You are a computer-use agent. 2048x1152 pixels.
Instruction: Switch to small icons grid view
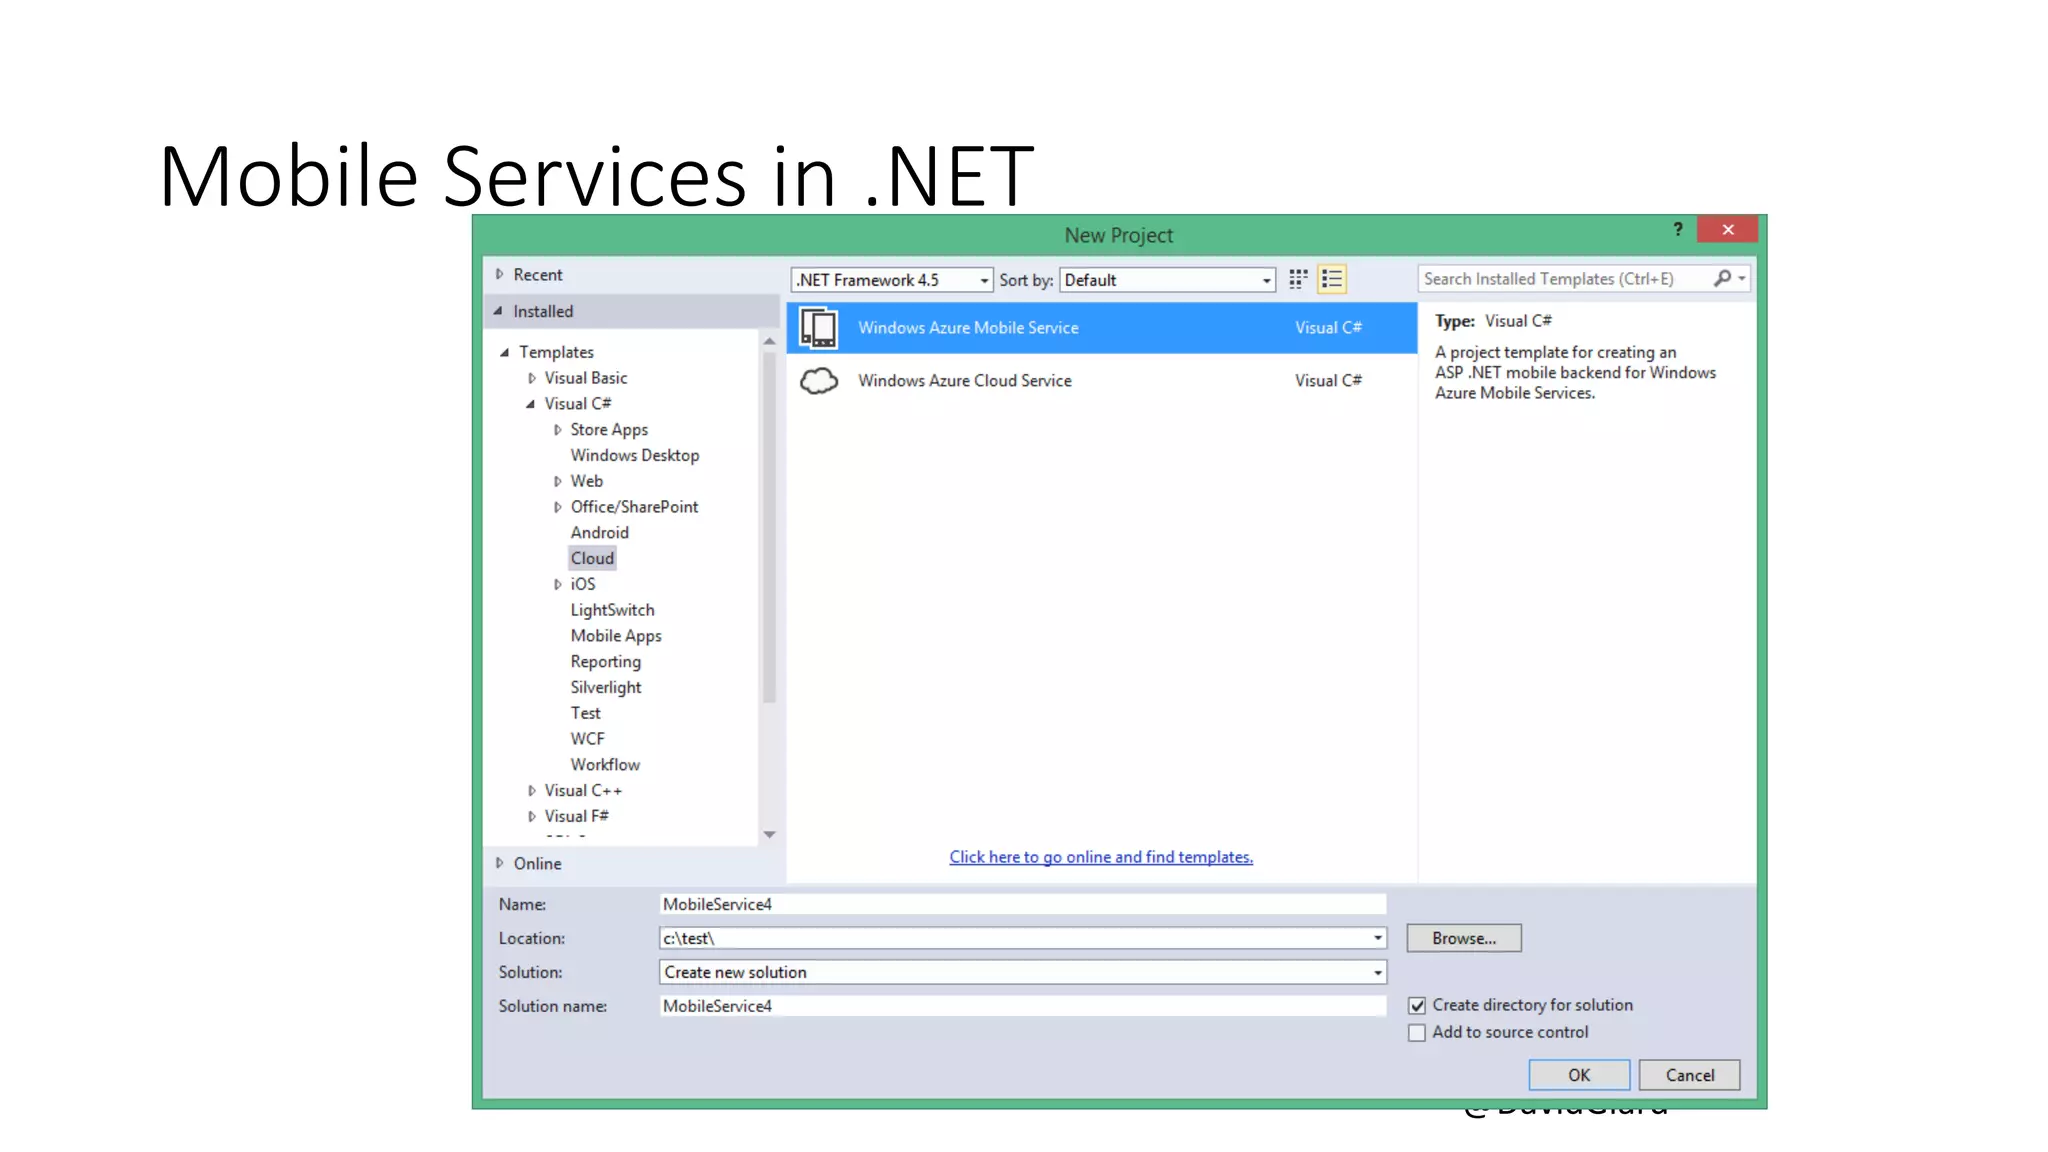click(x=1298, y=279)
